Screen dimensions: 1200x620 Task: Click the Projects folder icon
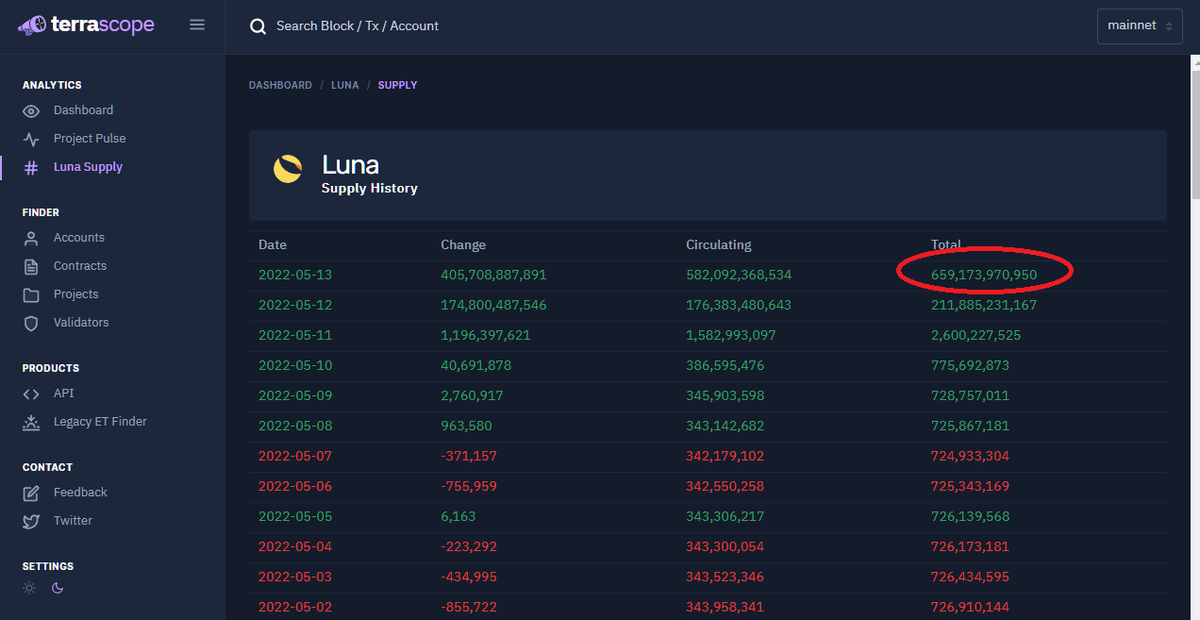[x=31, y=295]
